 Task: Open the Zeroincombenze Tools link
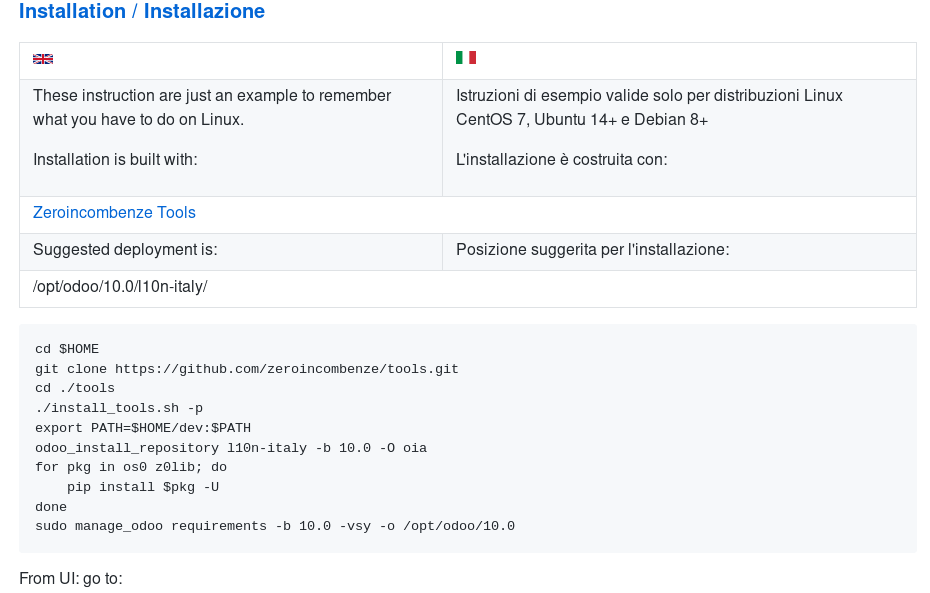click(x=114, y=212)
